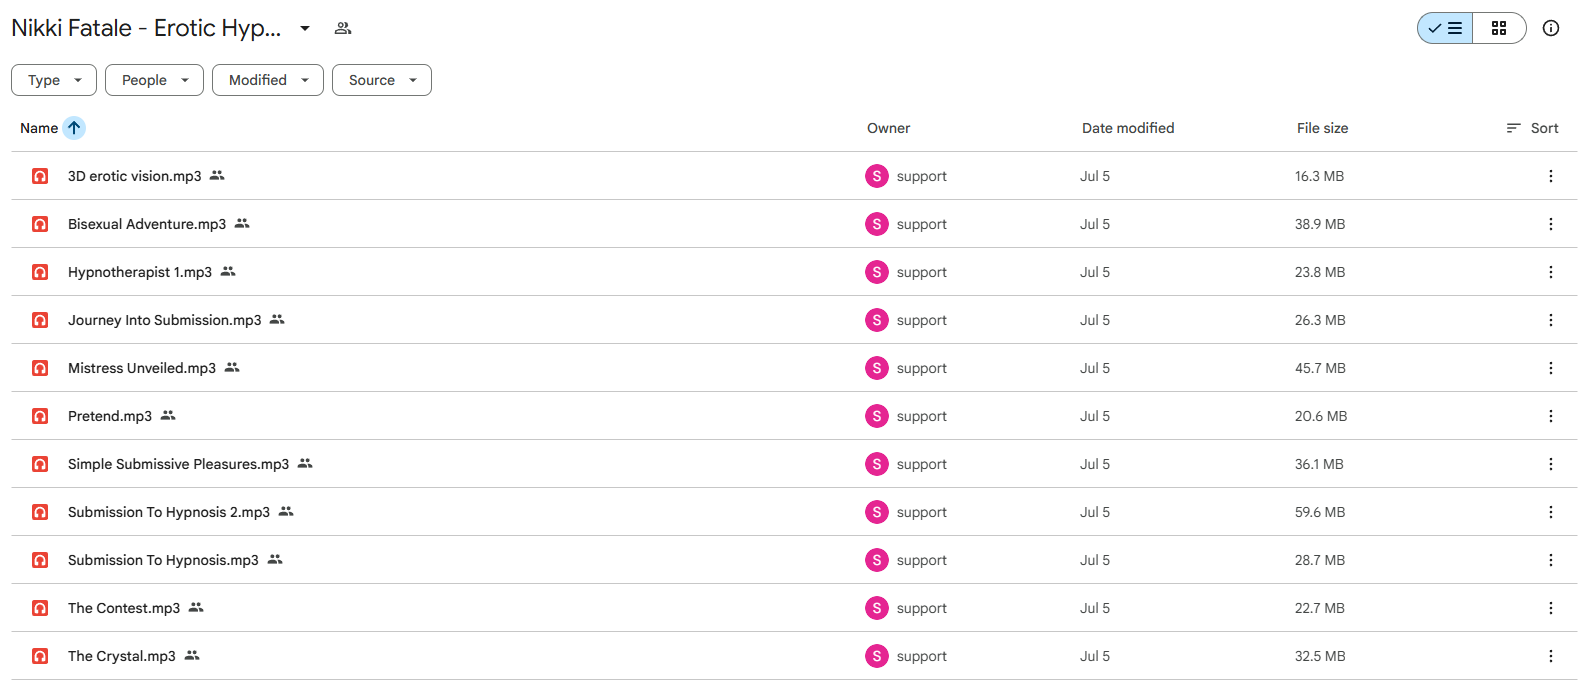Viewport: 1591px width, 691px height.
Task: Click the Name column header
Action: click(39, 128)
